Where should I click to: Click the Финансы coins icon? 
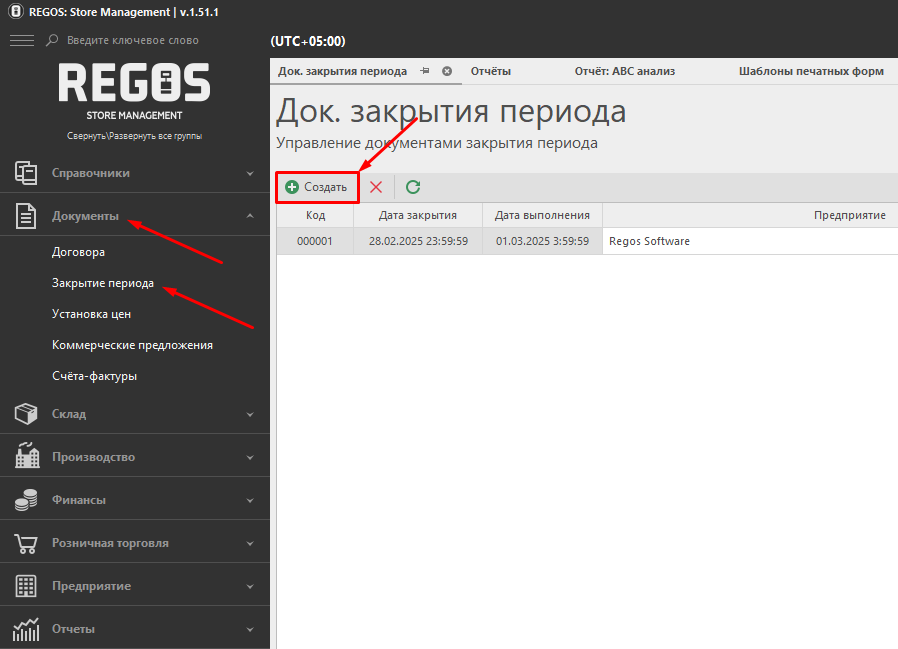(x=26, y=500)
